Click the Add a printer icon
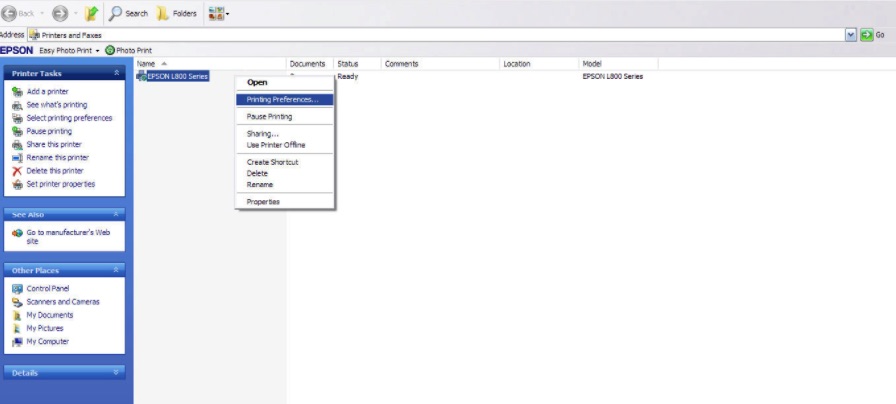 [17, 91]
